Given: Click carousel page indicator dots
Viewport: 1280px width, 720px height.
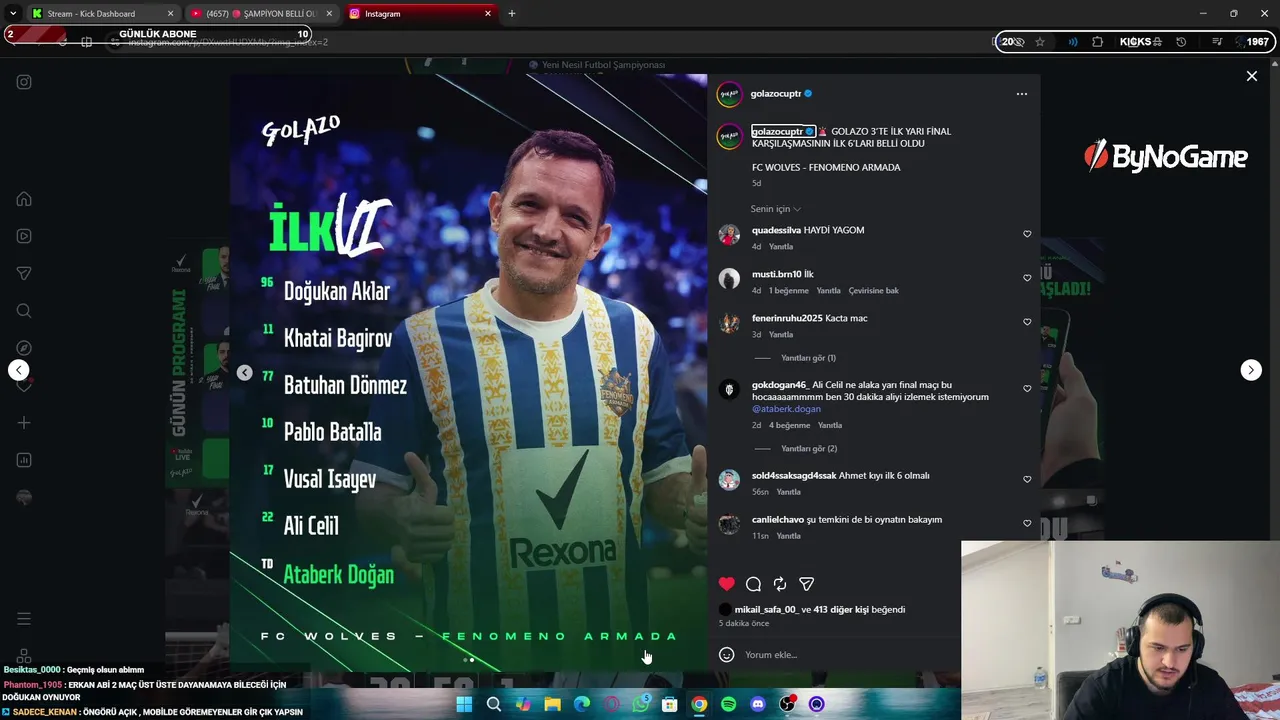Looking at the screenshot, I should pos(469,660).
